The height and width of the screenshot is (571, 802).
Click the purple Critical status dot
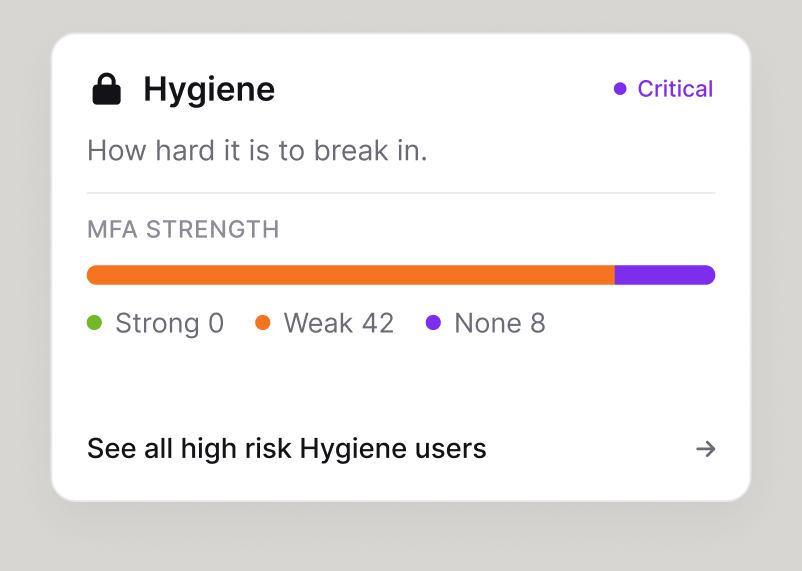(x=620, y=89)
